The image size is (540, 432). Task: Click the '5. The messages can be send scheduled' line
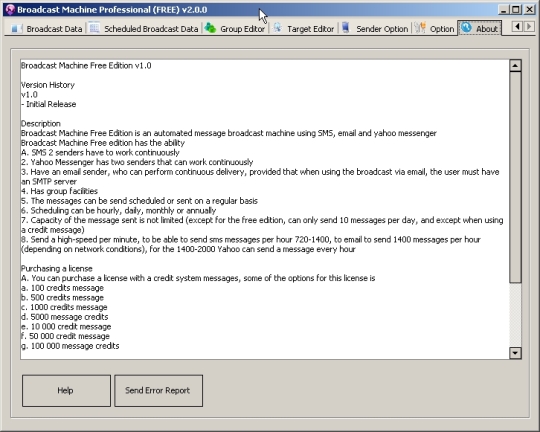coord(139,200)
